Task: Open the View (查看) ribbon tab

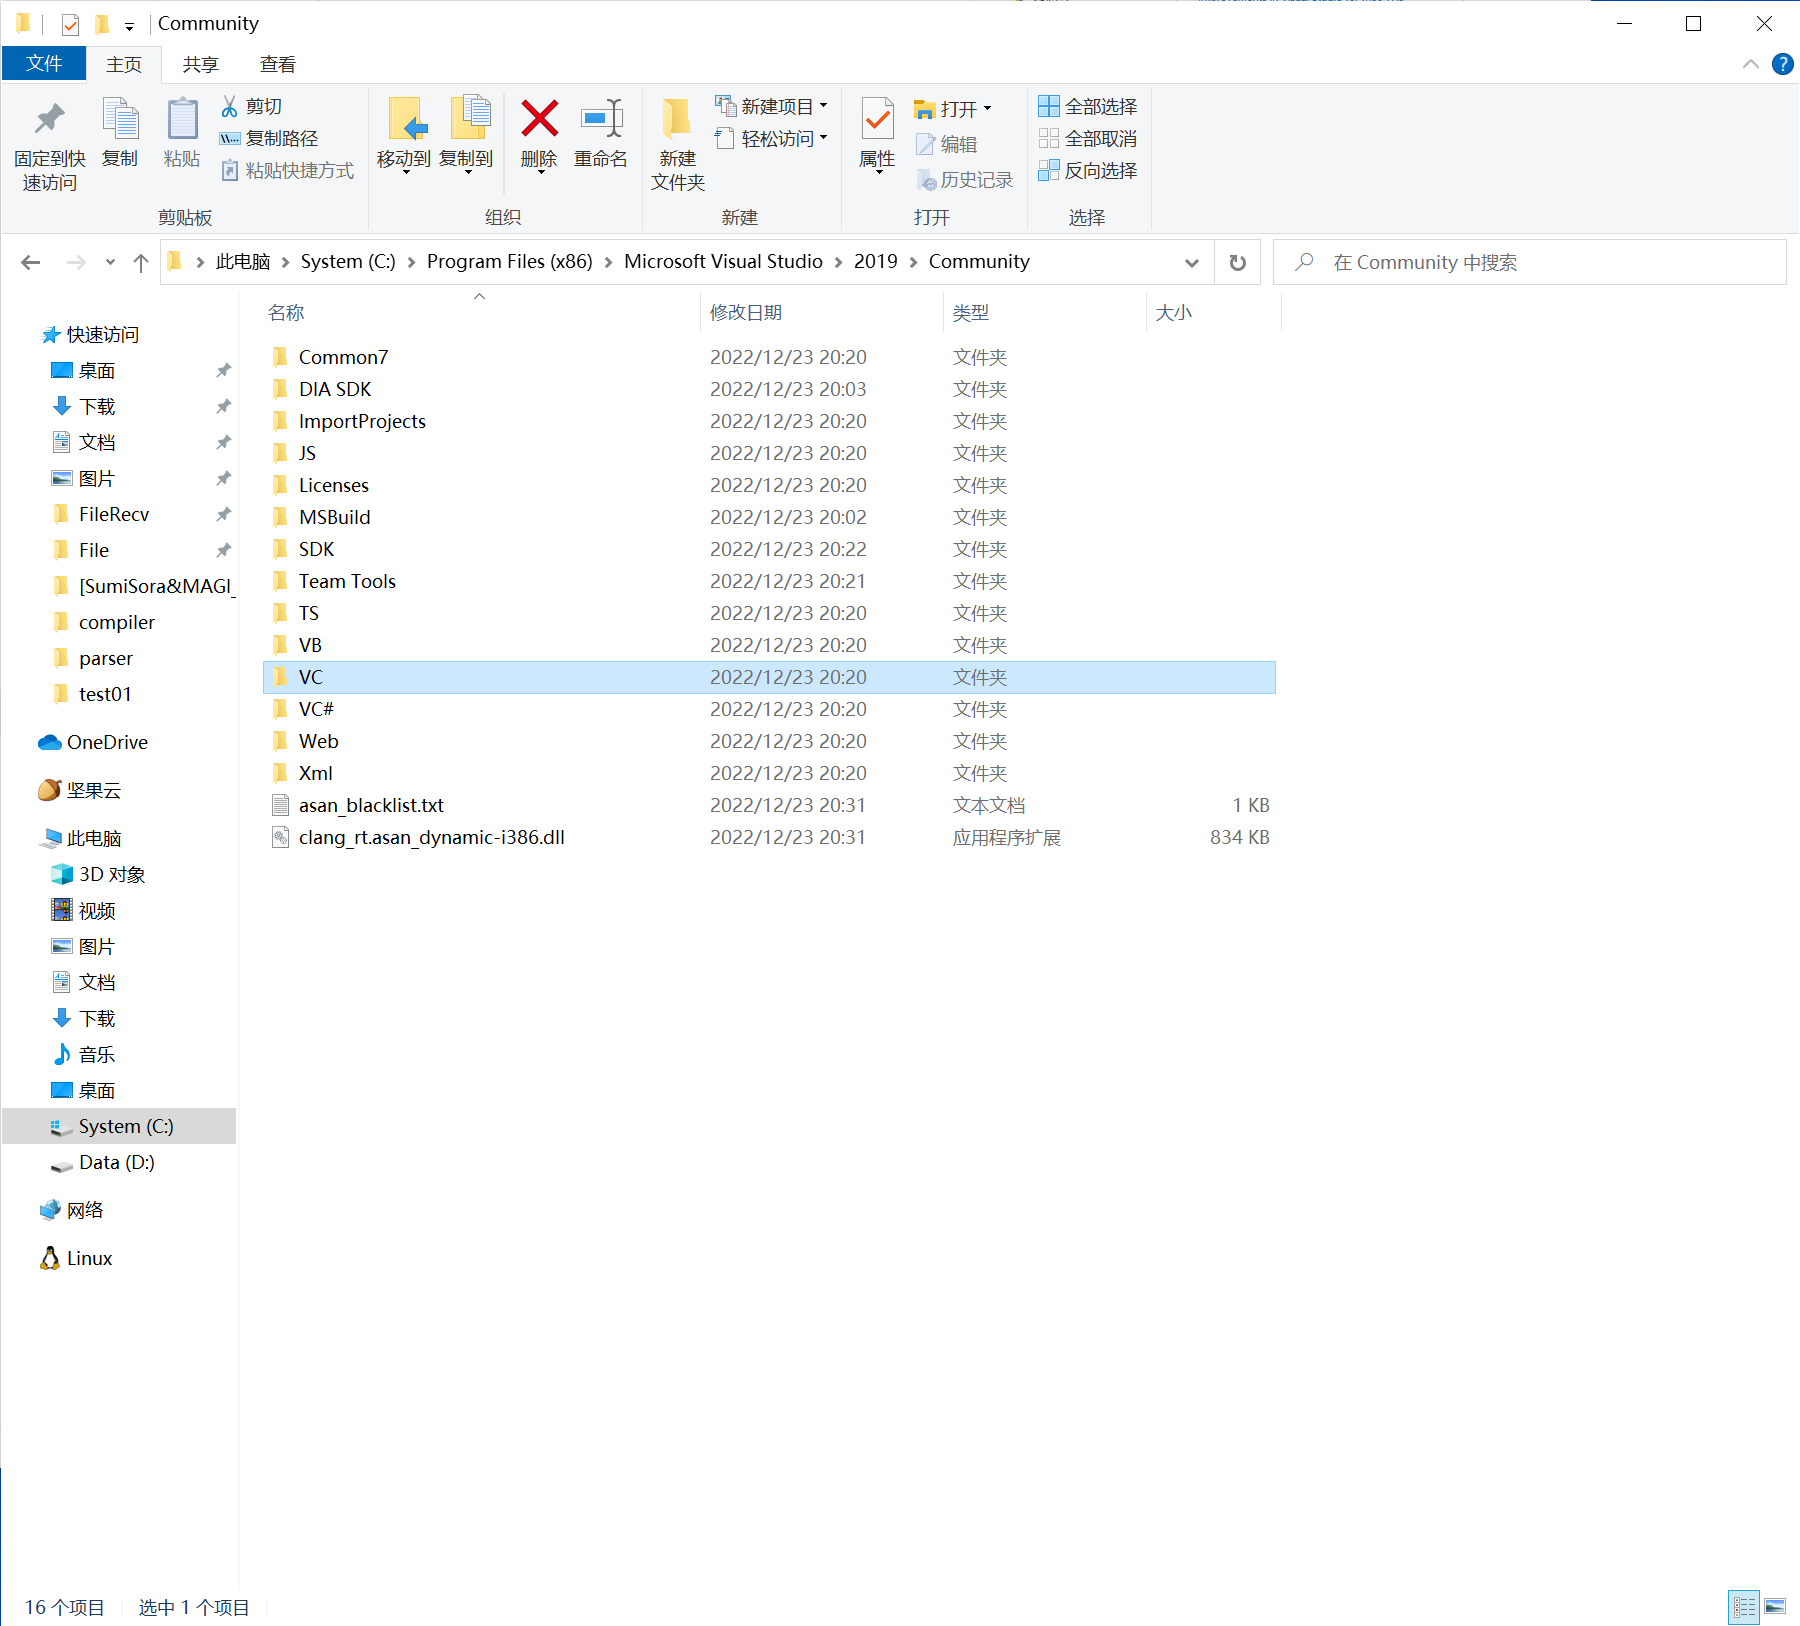Action: pos(277,64)
